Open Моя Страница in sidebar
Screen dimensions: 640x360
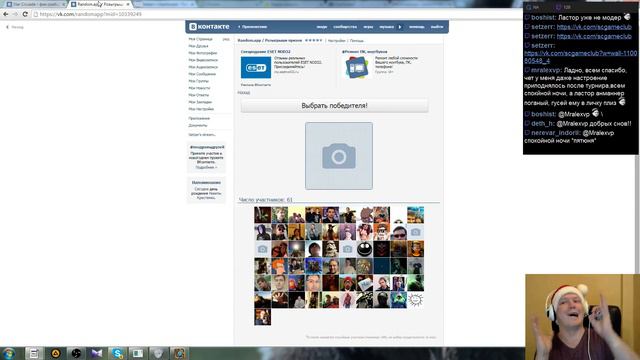[200, 39]
